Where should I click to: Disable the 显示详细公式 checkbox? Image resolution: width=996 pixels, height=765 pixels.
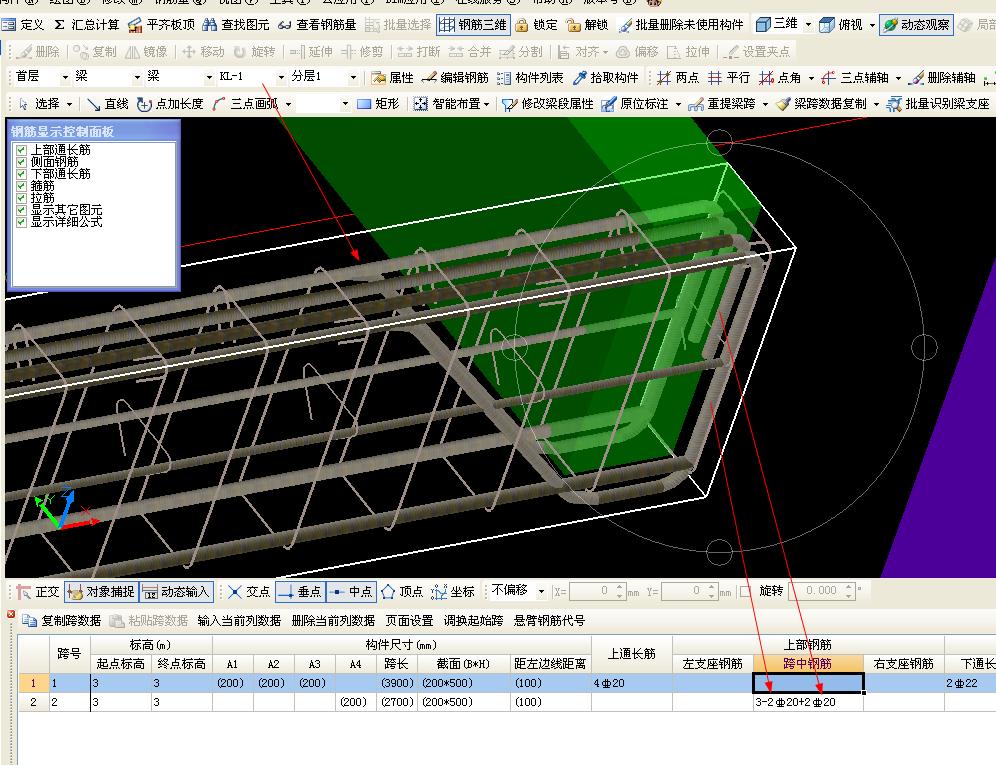pyautogui.click(x=21, y=222)
